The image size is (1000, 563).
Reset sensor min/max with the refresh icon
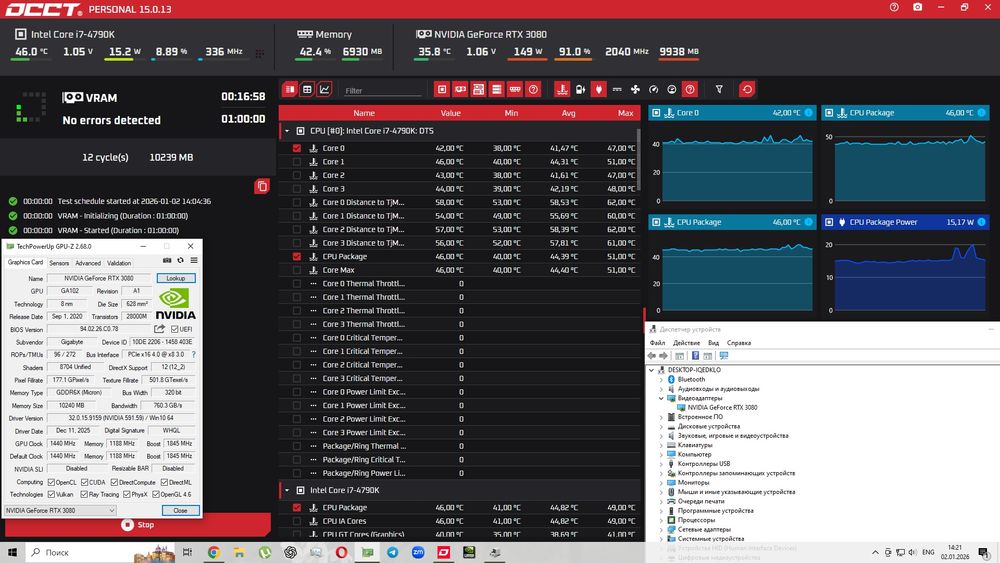747,90
